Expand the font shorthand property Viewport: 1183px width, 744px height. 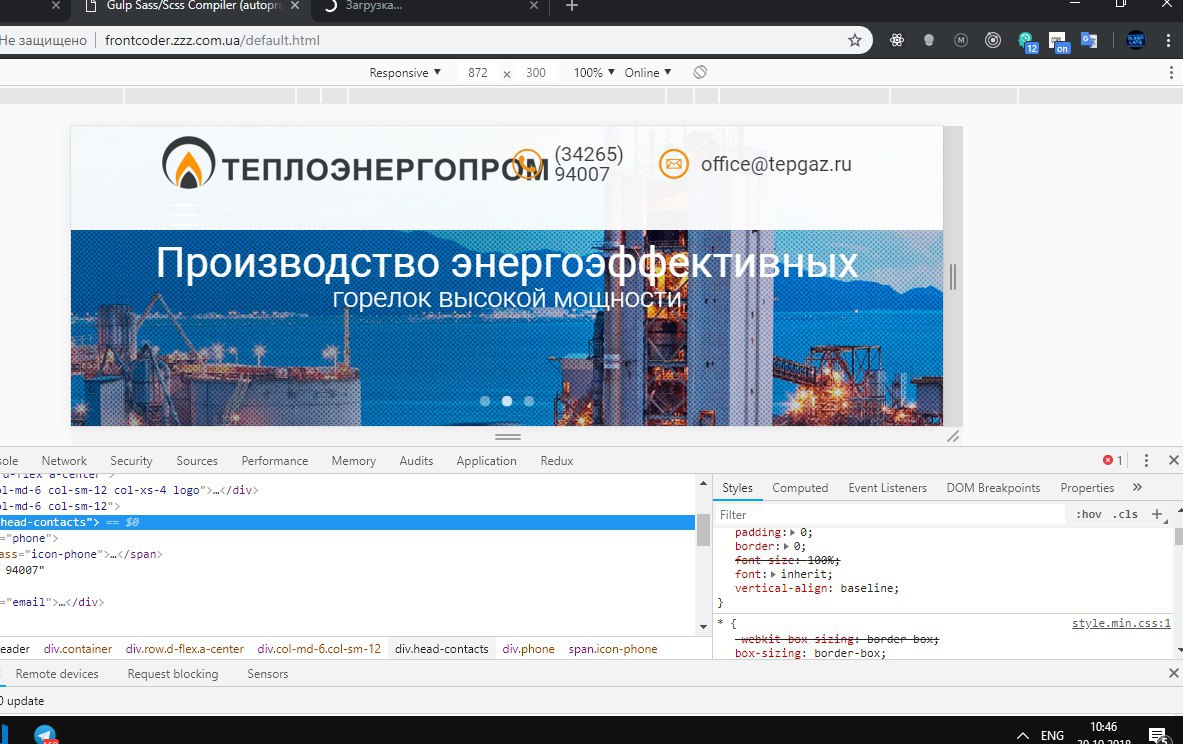click(773, 574)
